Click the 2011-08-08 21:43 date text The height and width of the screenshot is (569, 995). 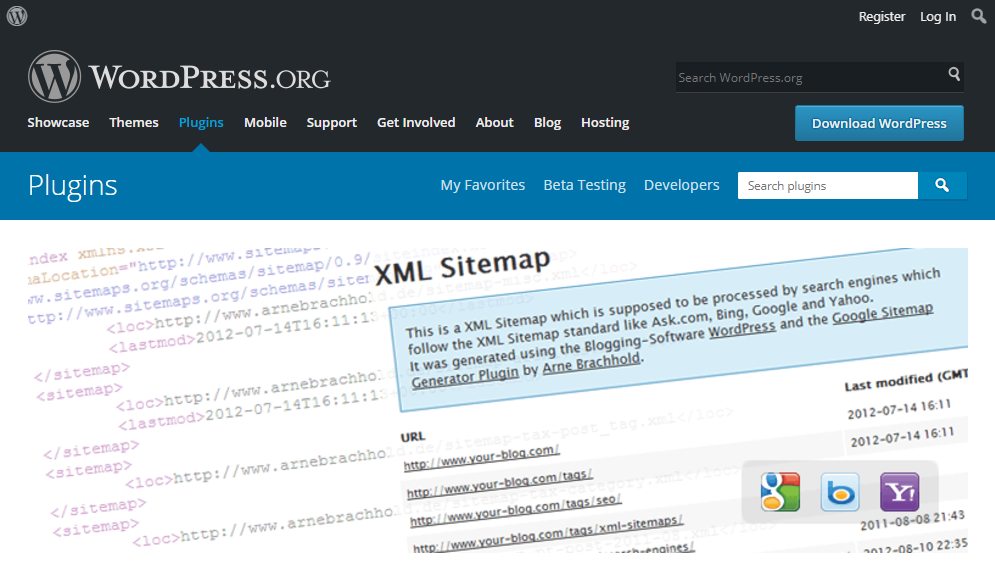pyautogui.click(x=913, y=520)
